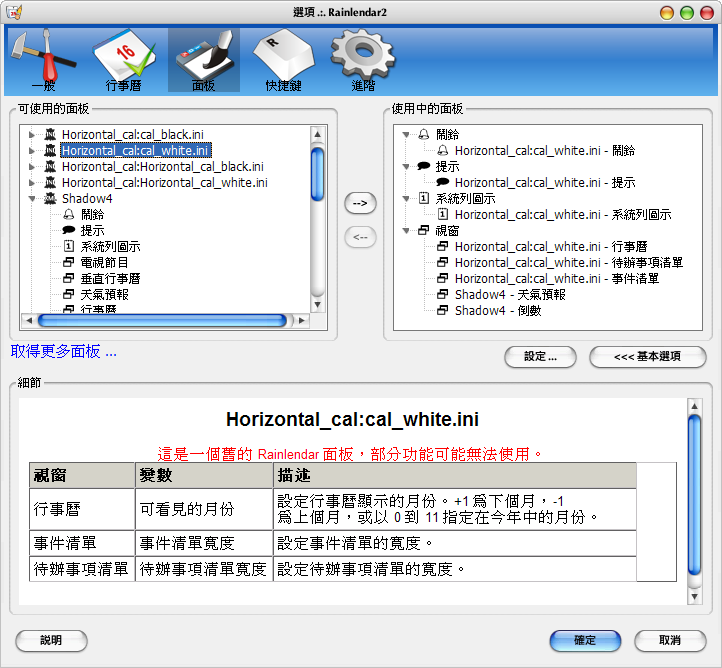The image size is (722, 668).
Task: Expand Horizontal_cal:Horizontal_cal_black.ini node
Action: click(32, 167)
